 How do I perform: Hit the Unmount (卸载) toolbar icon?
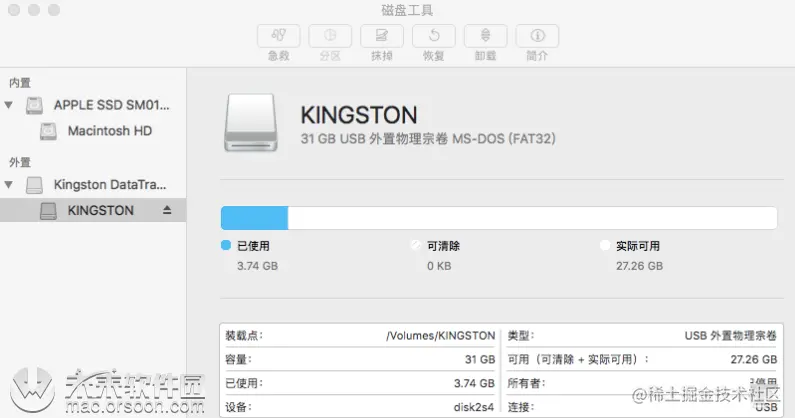(x=485, y=36)
